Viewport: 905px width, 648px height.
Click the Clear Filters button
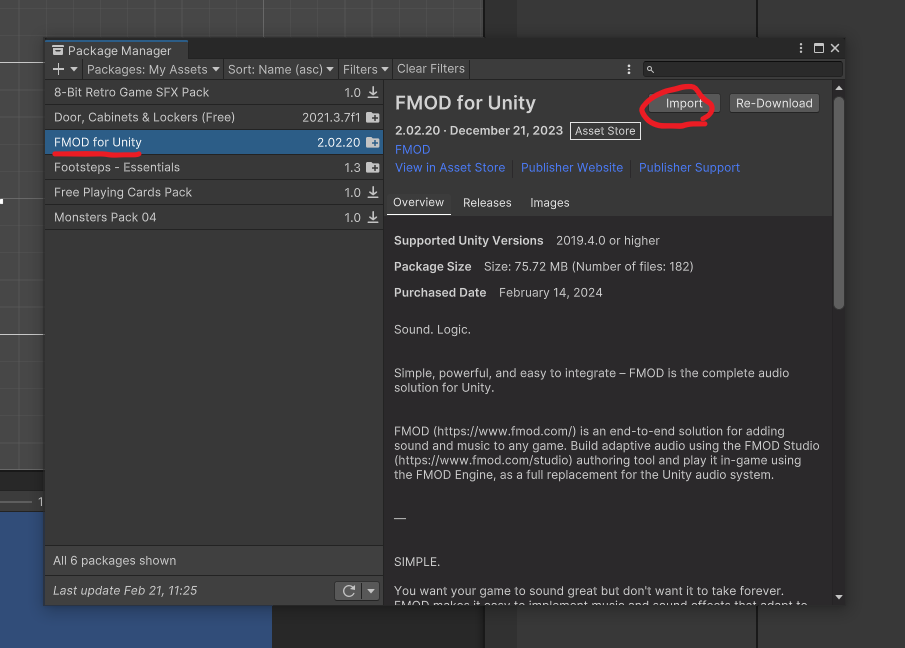[x=431, y=69]
